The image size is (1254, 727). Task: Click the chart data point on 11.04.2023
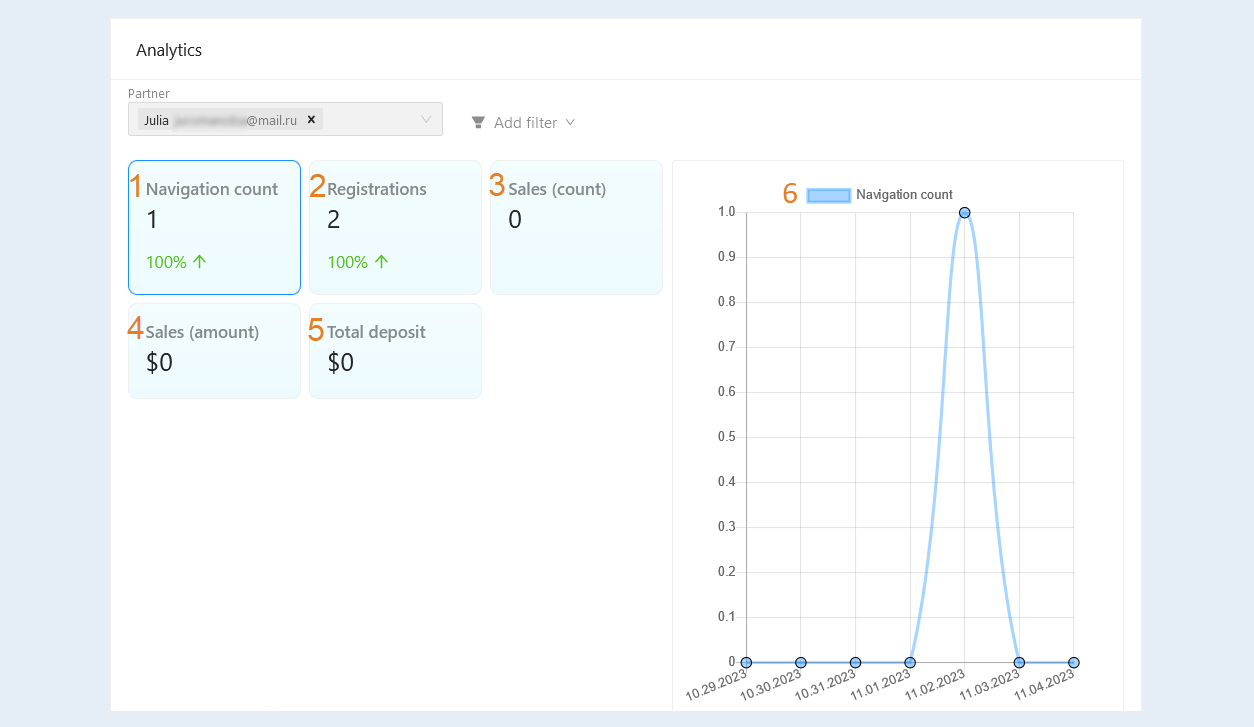[1073, 662]
